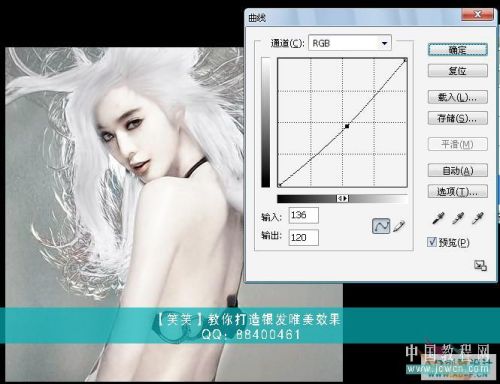Toggle the 预览(P) preview checkbox
This screenshot has height=384, width=500.
(432, 242)
